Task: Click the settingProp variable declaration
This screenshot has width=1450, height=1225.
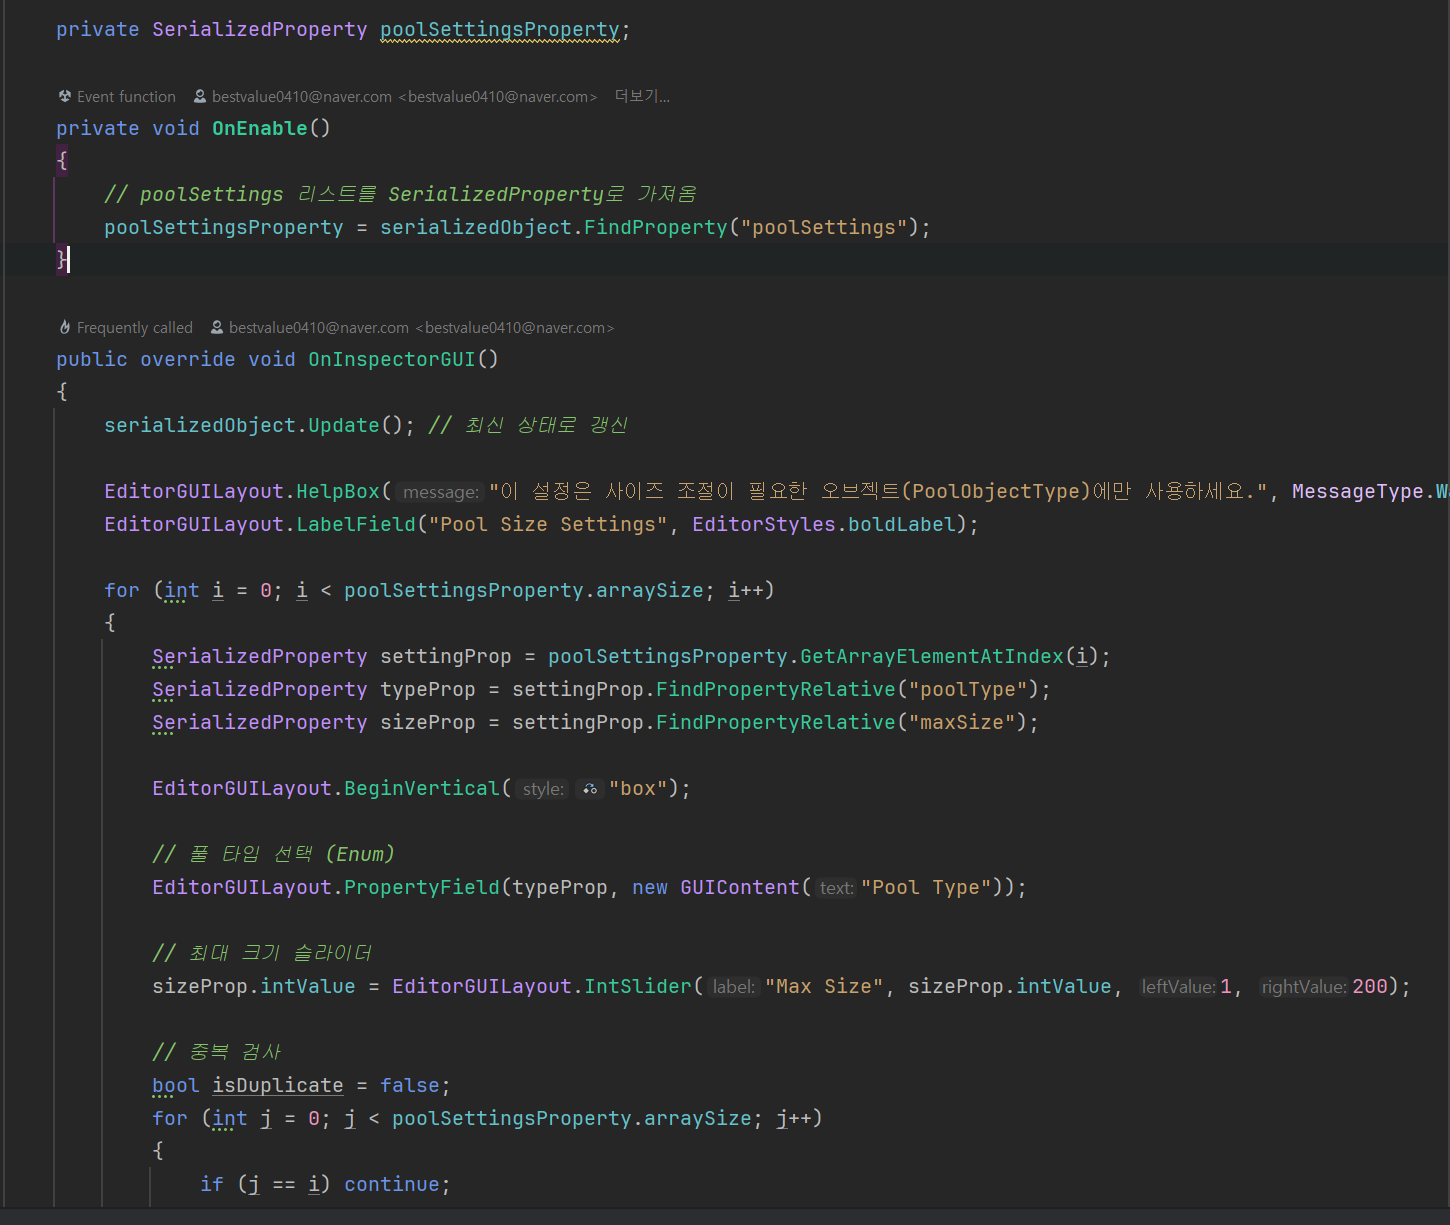Action: click(x=446, y=656)
